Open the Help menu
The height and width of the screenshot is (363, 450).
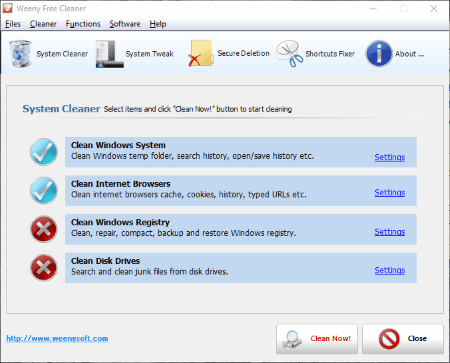158,24
